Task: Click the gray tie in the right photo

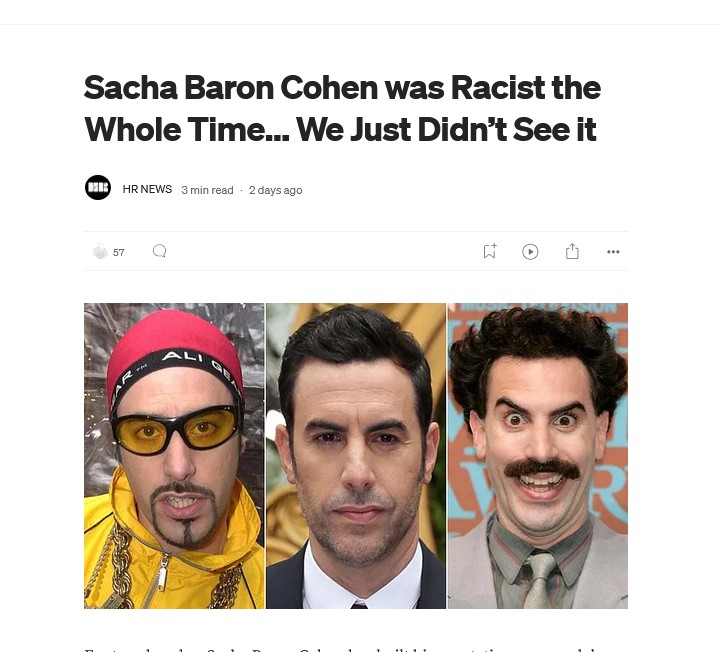Action: point(540,580)
